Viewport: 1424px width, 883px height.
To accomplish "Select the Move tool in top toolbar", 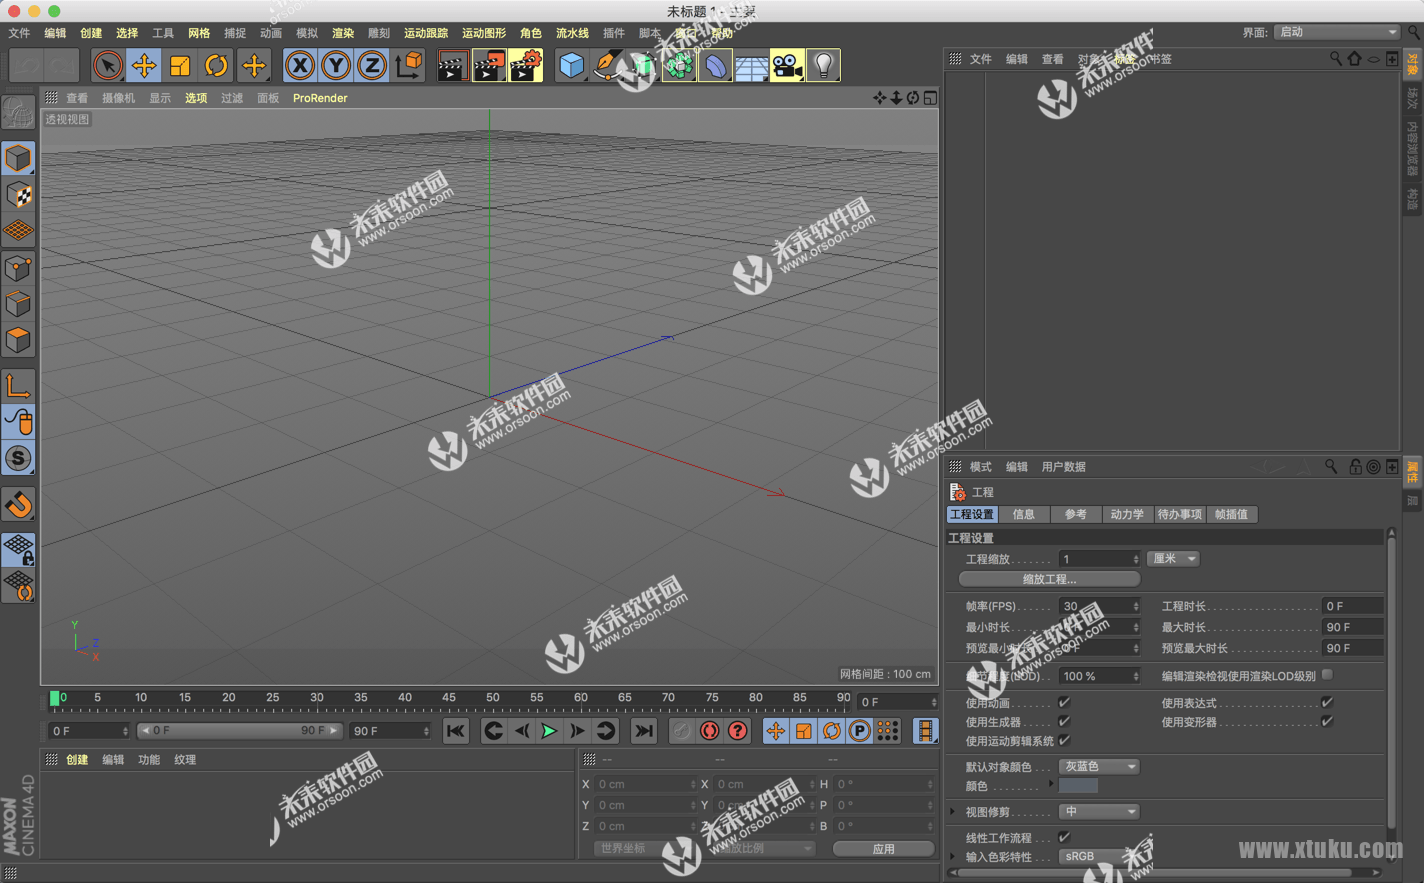I will pos(144,66).
